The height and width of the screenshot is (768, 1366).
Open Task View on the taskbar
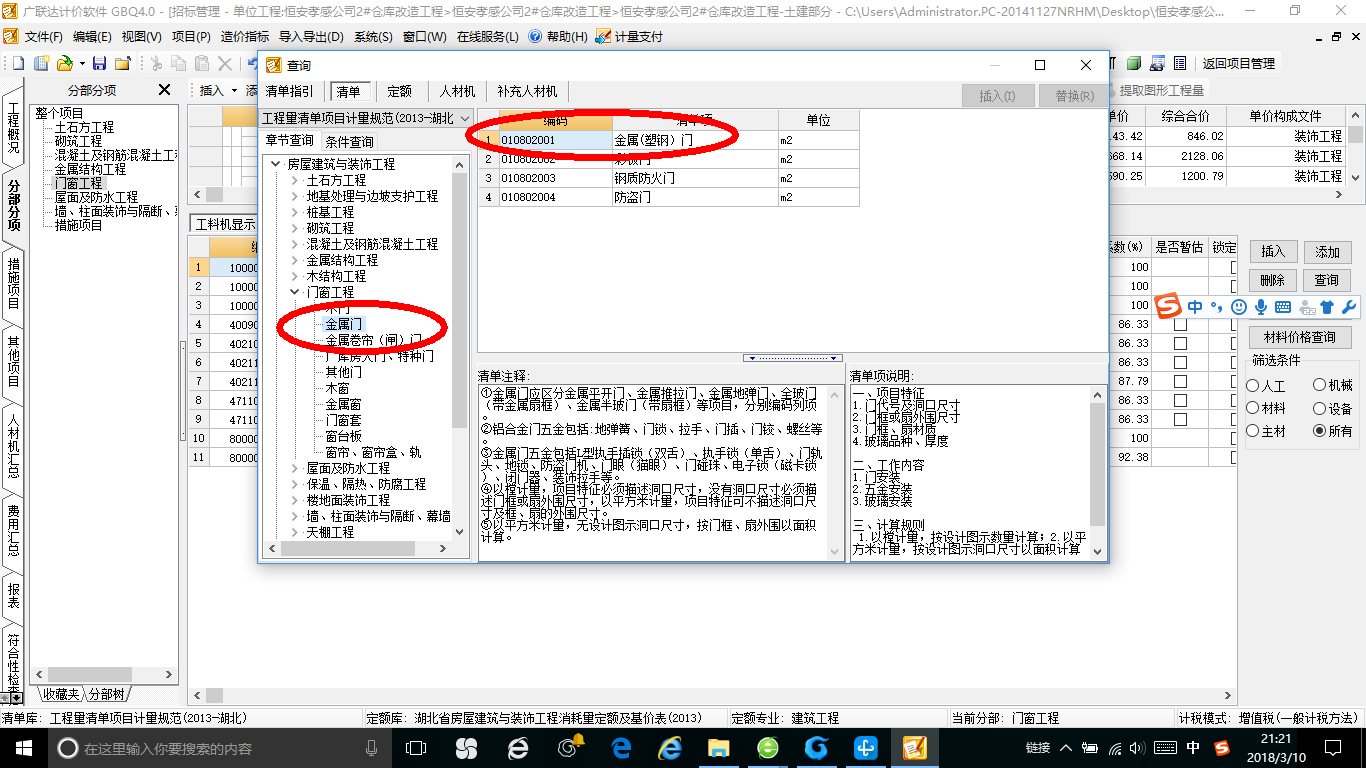point(415,747)
